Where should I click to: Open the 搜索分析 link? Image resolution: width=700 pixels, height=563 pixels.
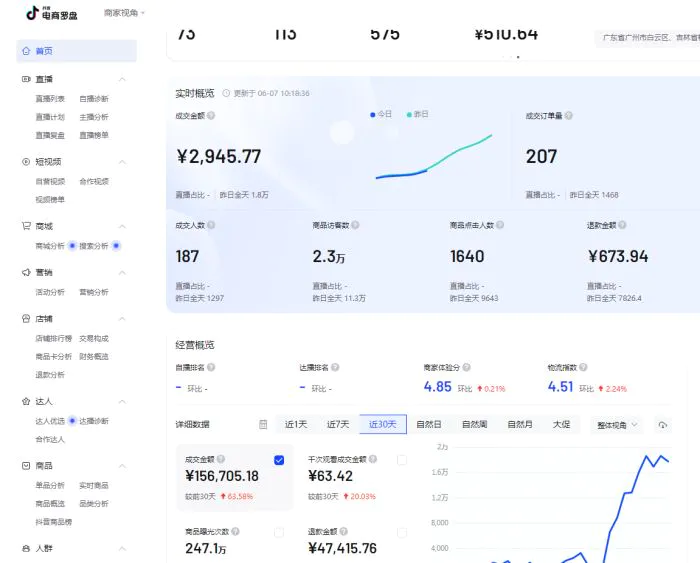[94, 246]
